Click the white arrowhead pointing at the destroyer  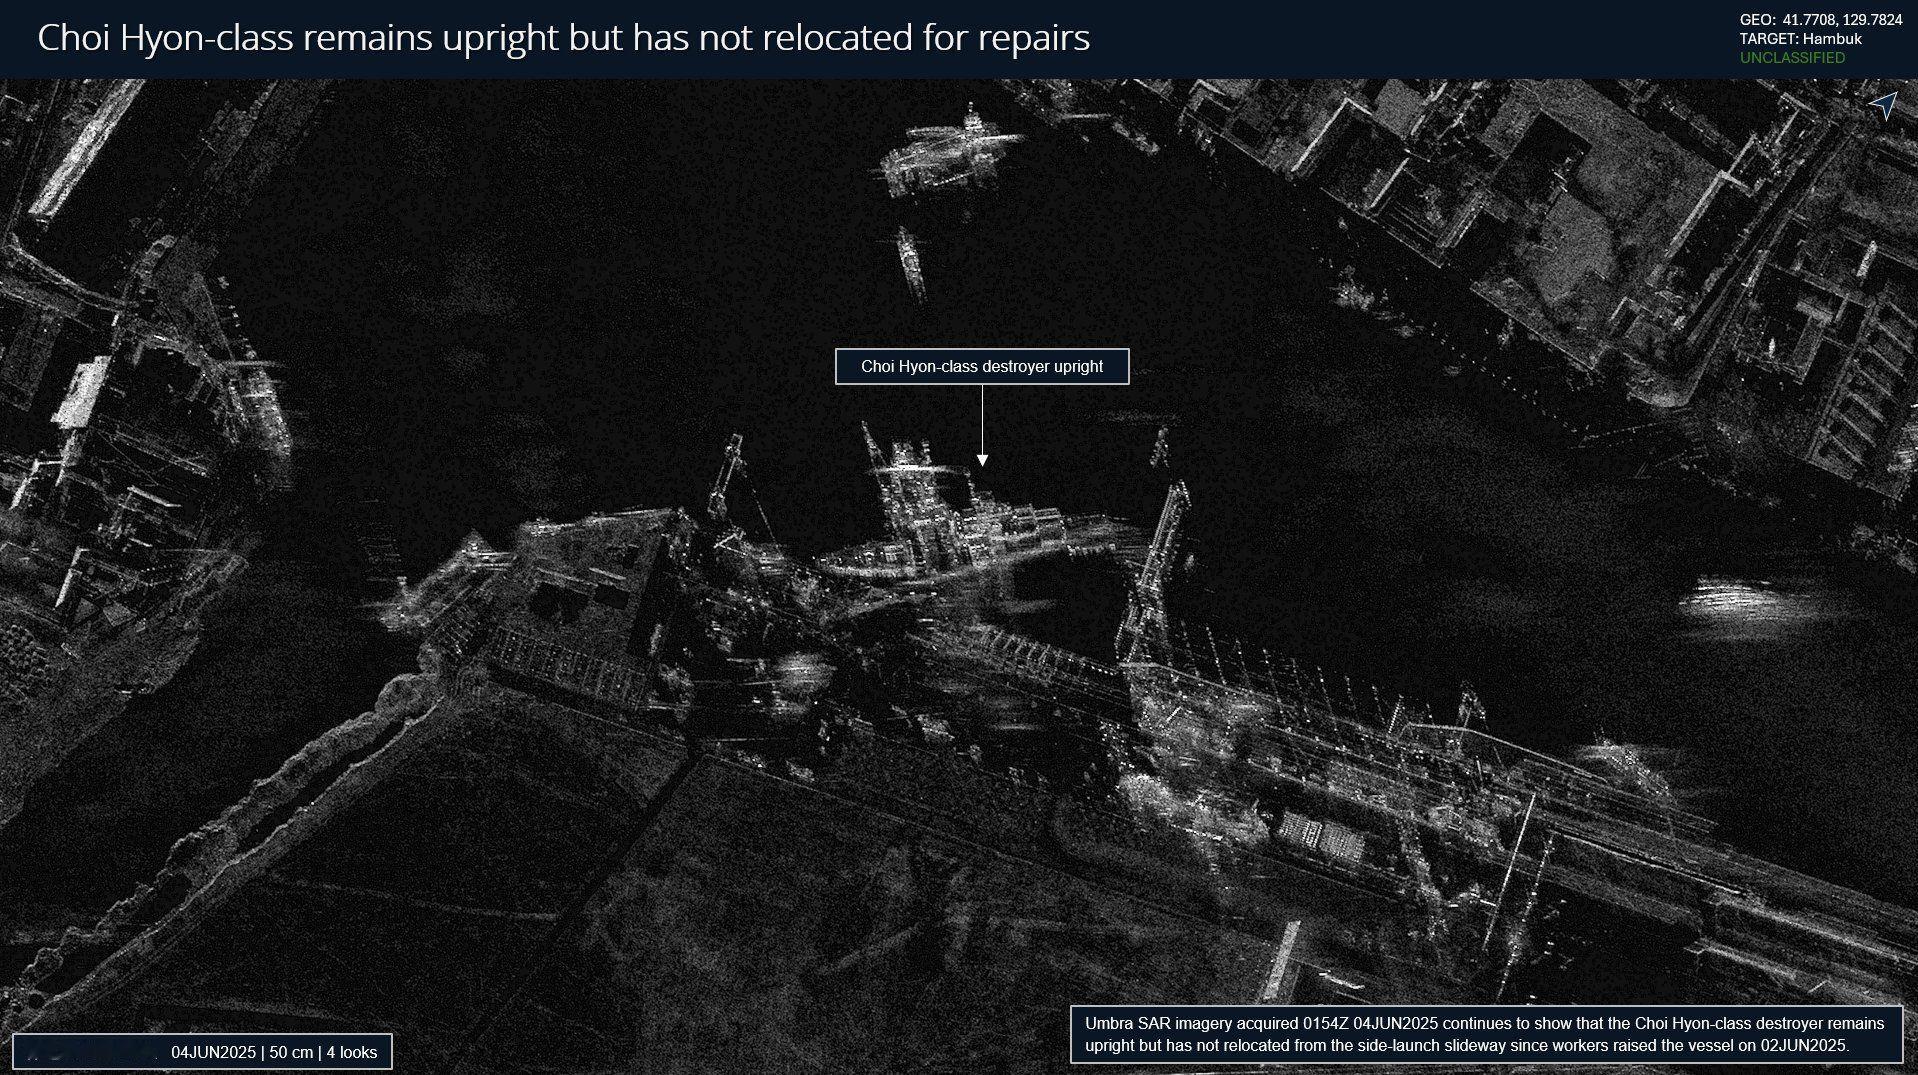[x=982, y=459]
